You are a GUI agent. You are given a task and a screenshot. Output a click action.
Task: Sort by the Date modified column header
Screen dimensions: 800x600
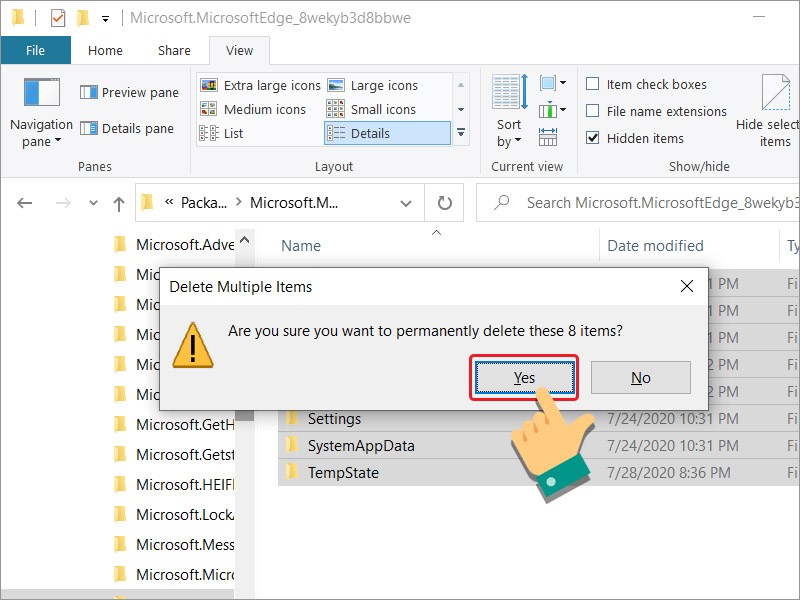(x=655, y=246)
